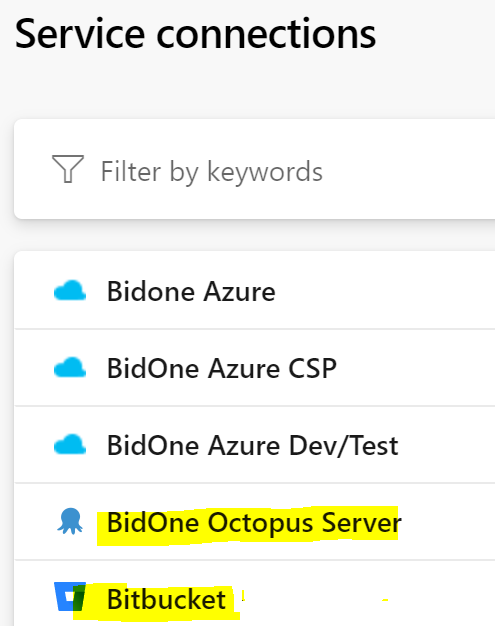The height and width of the screenshot is (626, 495).
Task: Click the BidOne Azure CSP cloud icon
Action: [x=70, y=367]
